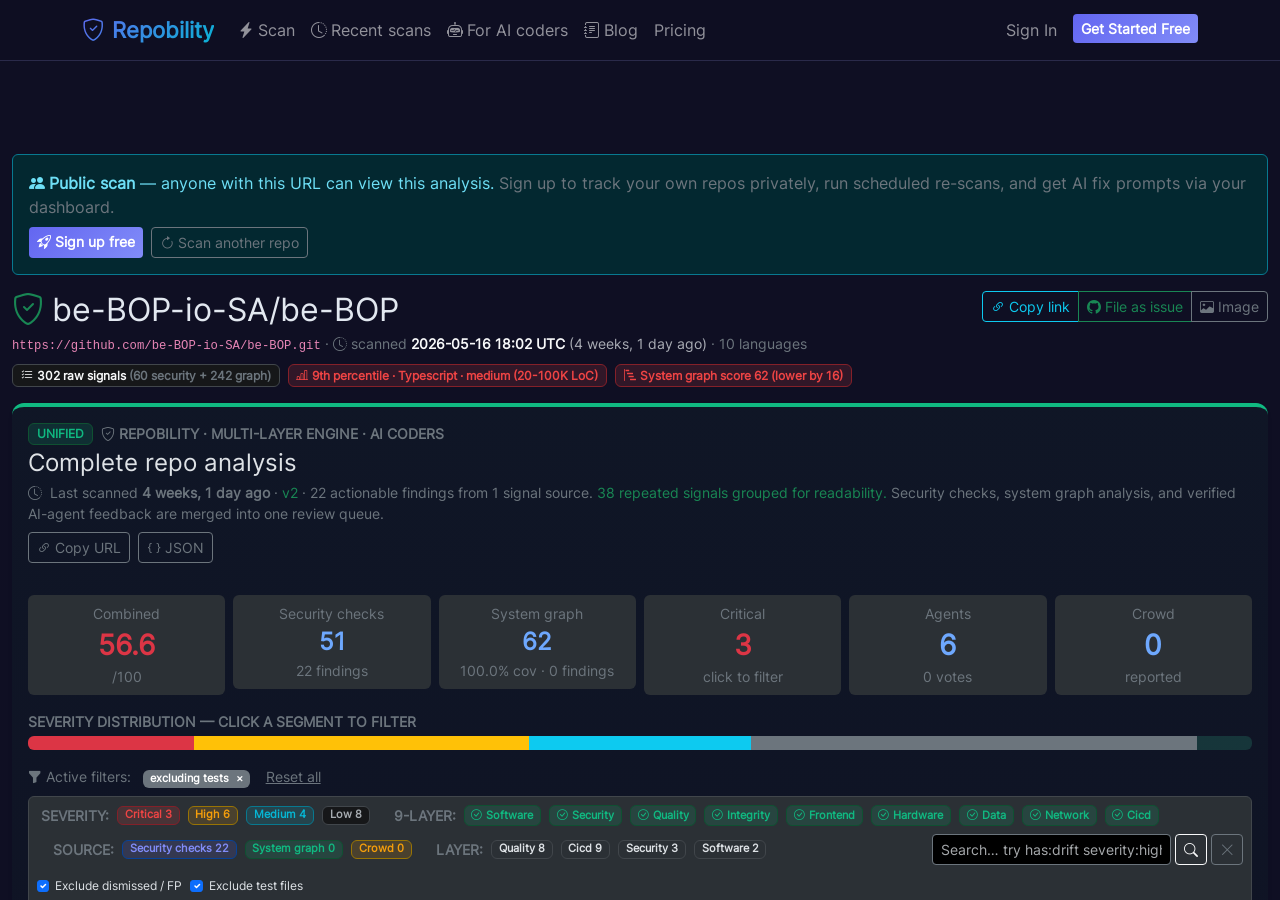
Task: Visit the Blog section
Action: click(x=611, y=30)
